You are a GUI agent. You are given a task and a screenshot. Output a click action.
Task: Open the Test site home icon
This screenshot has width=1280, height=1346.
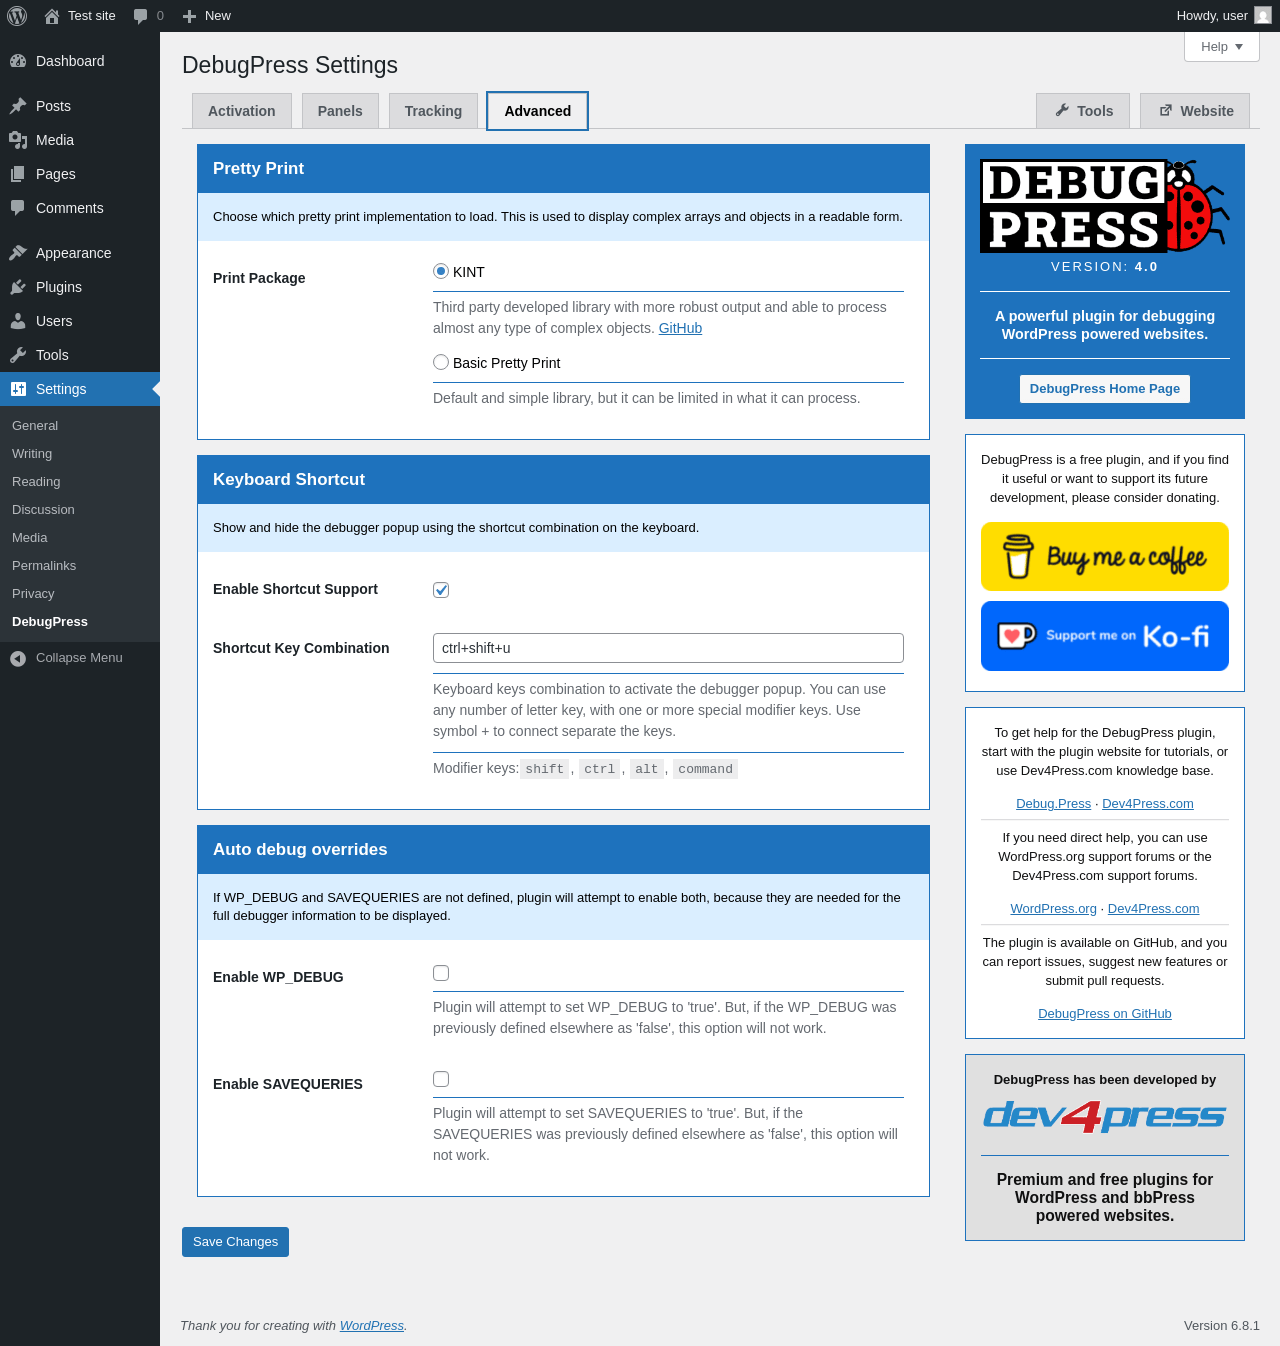(52, 16)
